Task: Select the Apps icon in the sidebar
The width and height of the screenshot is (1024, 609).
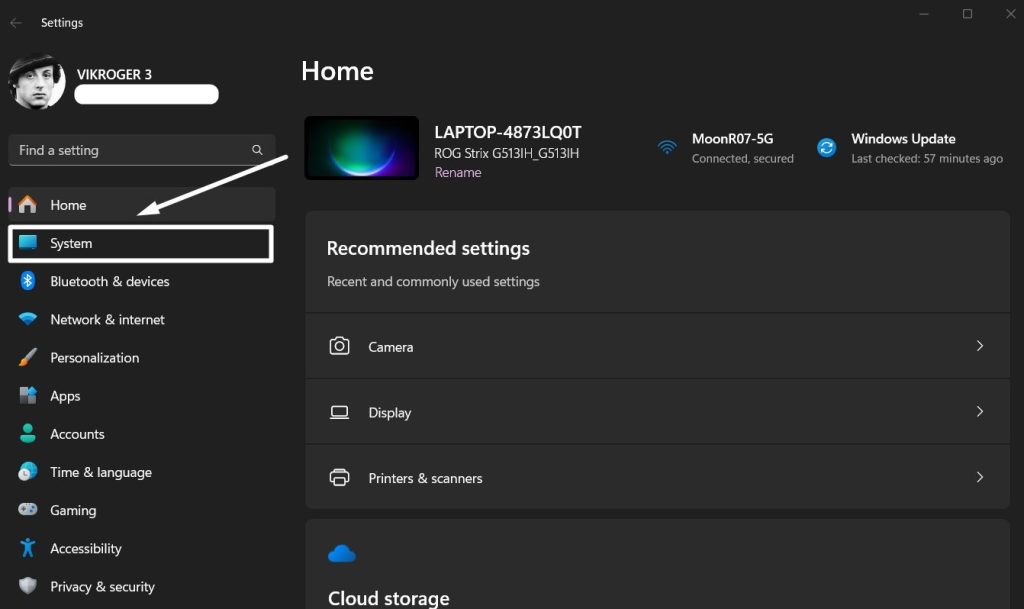Action: [28, 395]
